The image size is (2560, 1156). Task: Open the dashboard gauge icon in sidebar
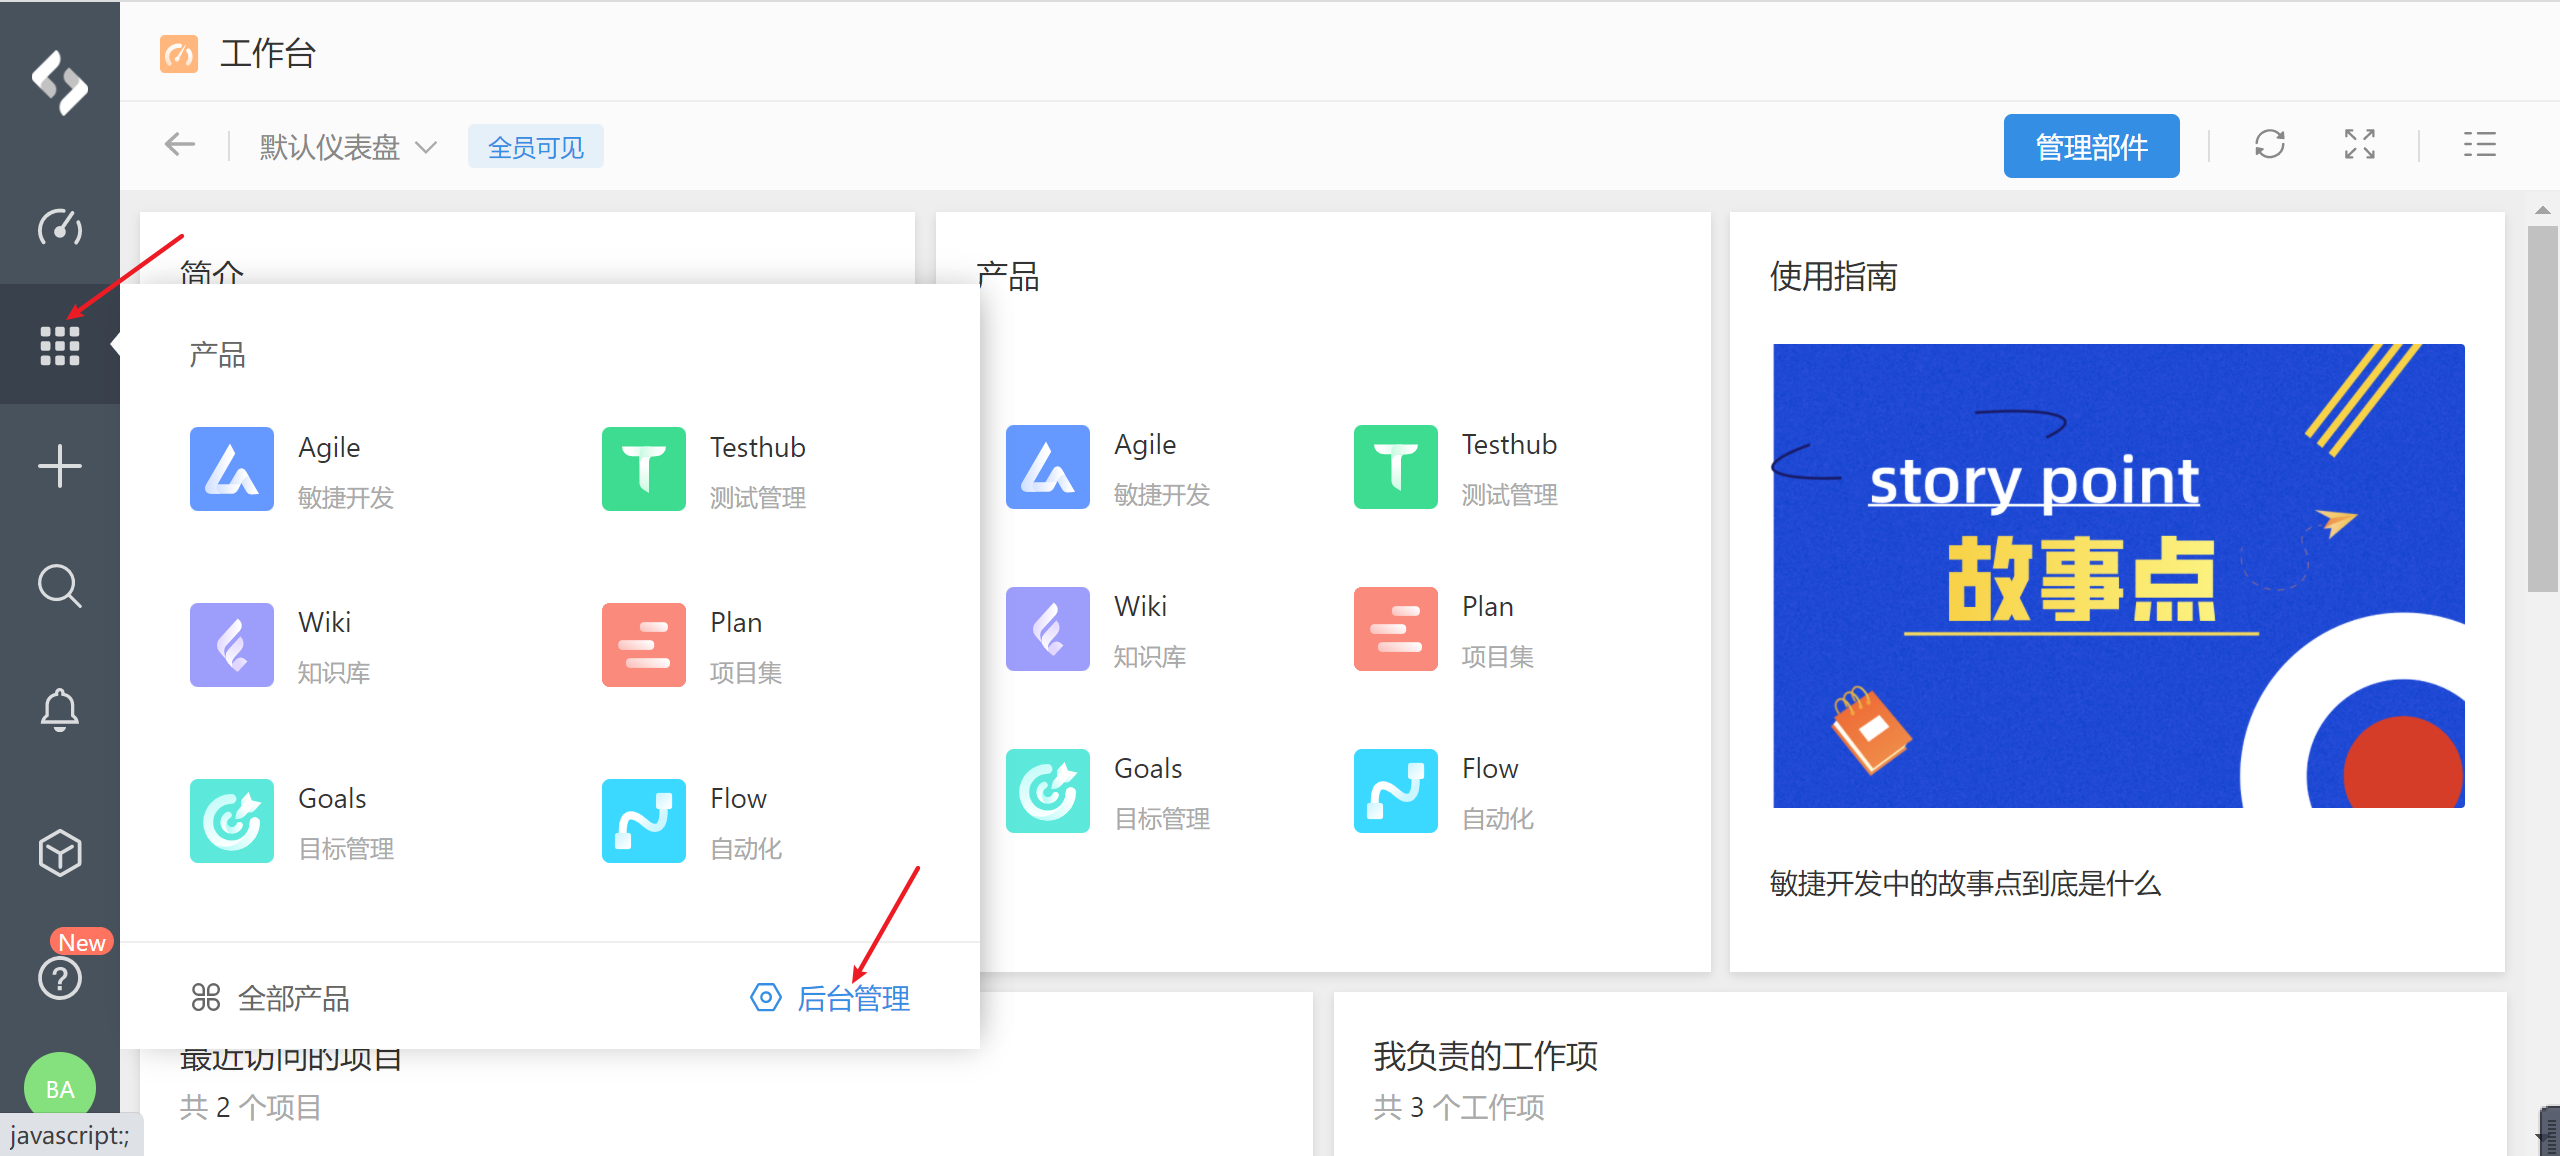60,228
